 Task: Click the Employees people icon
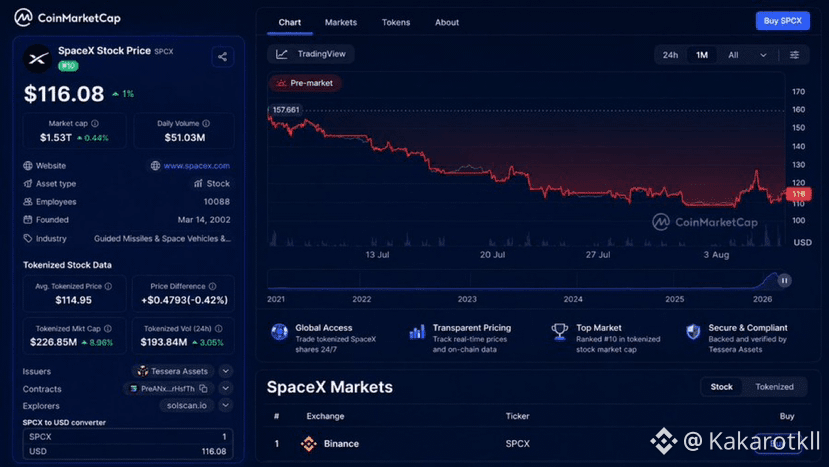[x=28, y=202]
